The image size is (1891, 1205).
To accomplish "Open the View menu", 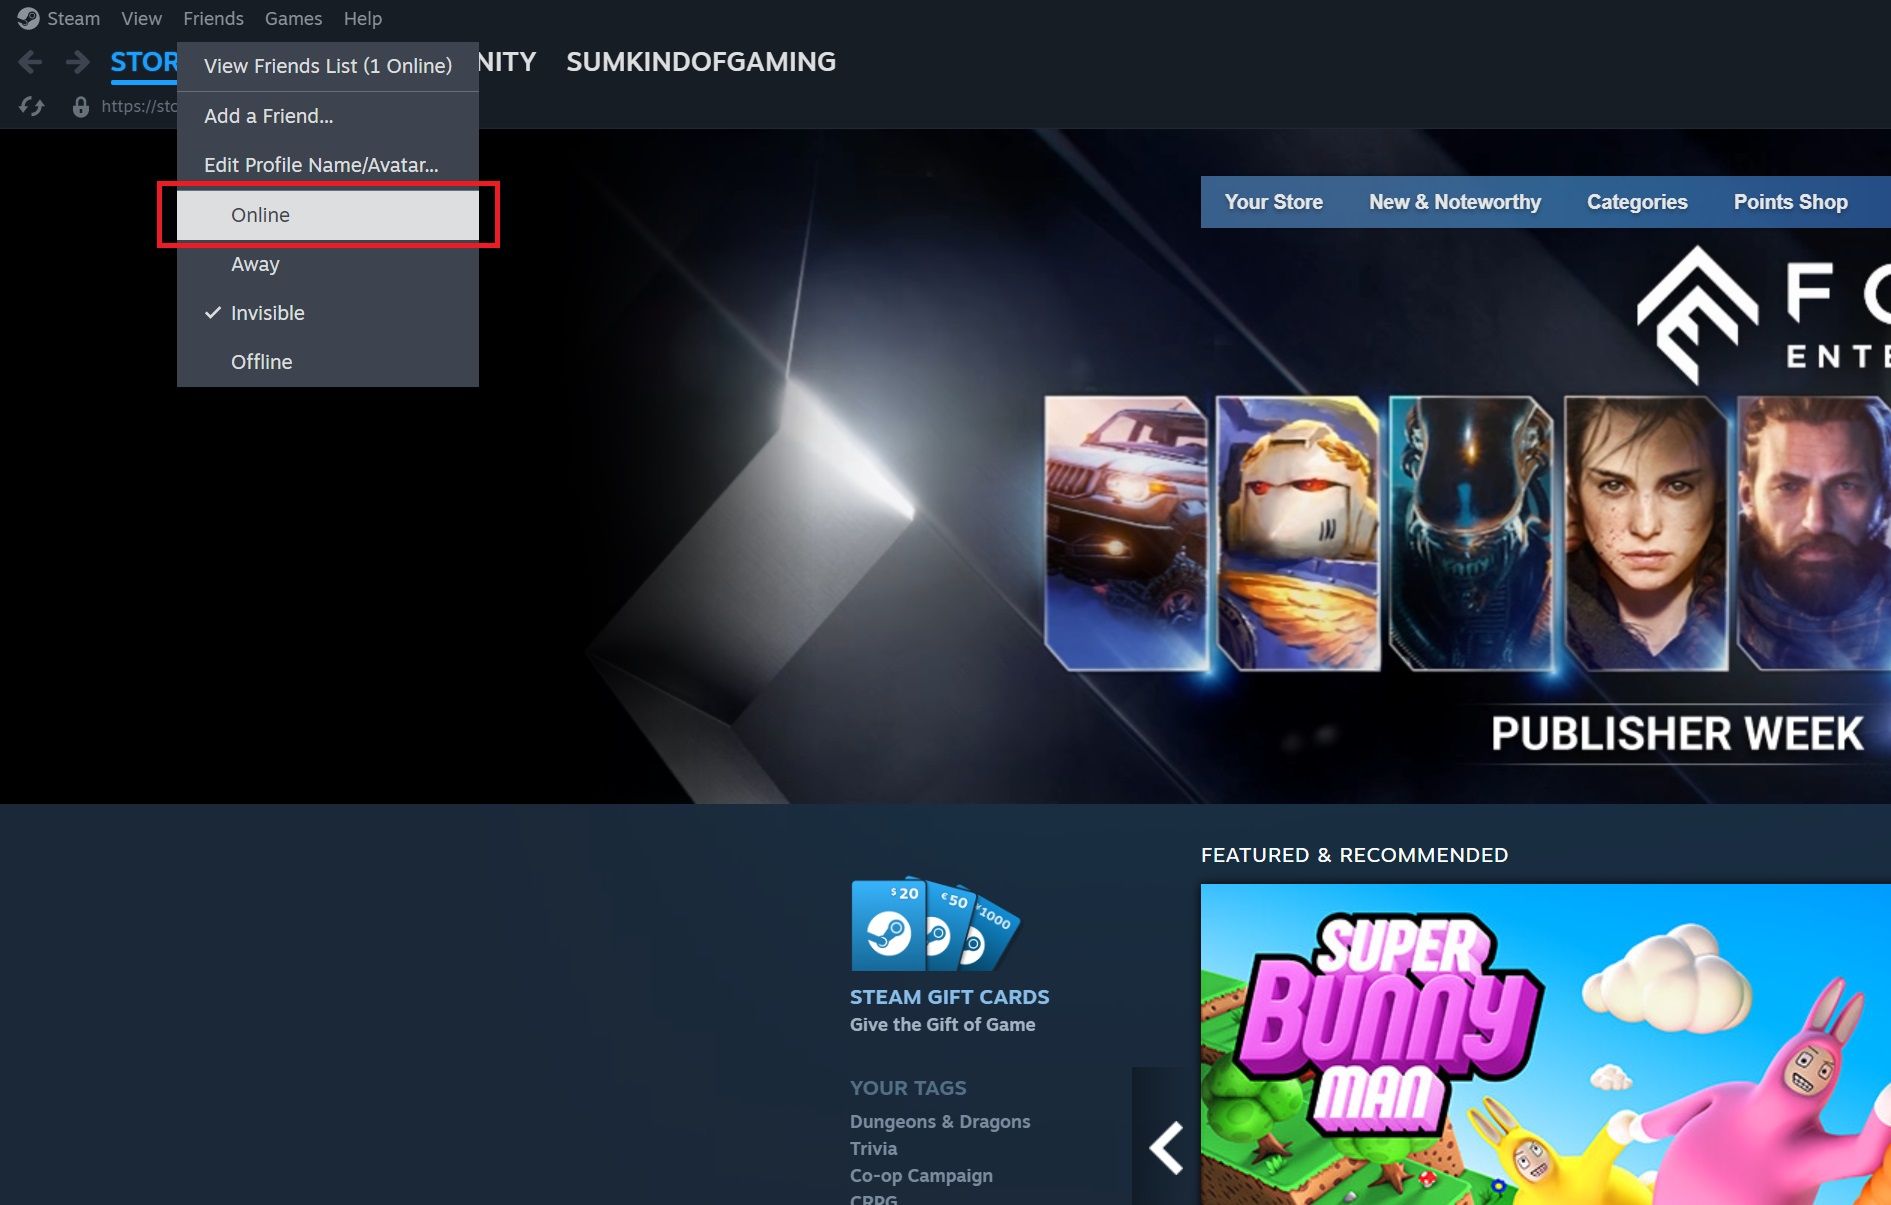I will click(x=140, y=18).
